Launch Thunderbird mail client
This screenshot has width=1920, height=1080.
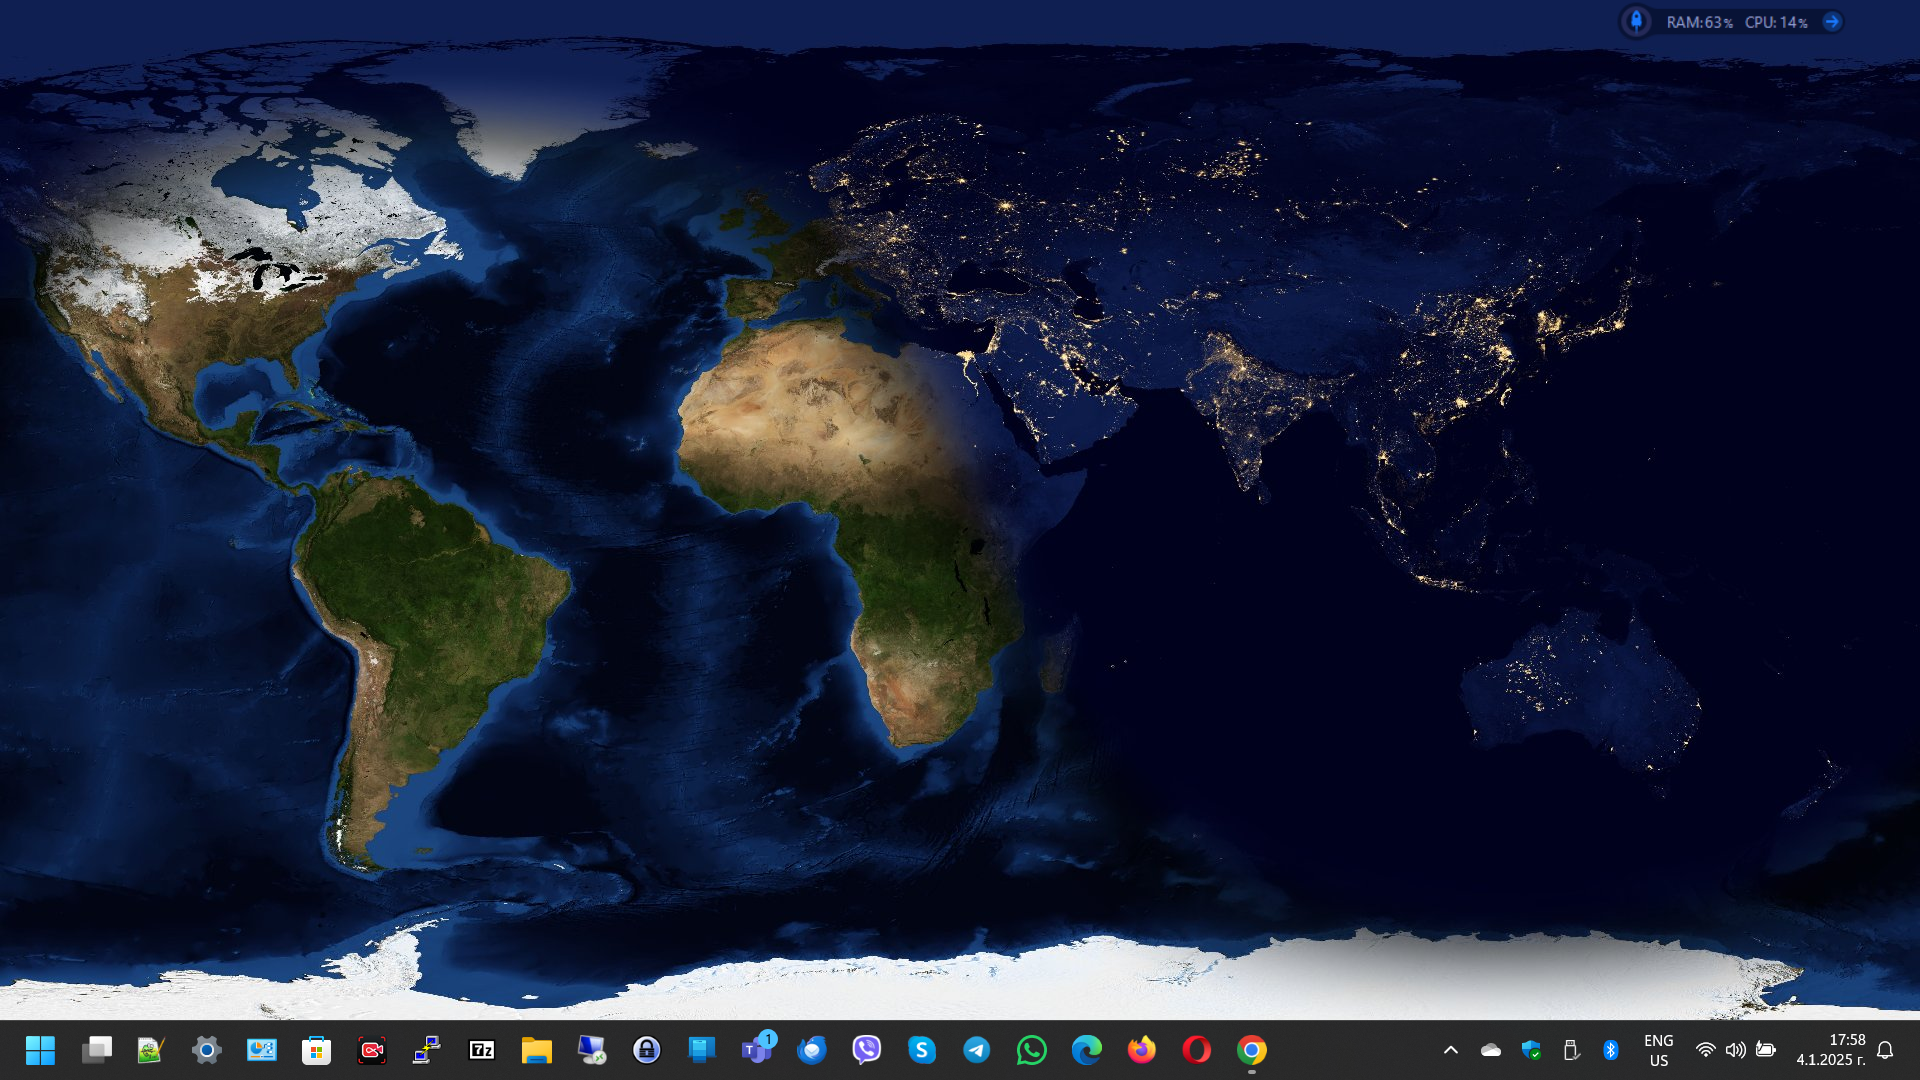[x=812, y=1050]
